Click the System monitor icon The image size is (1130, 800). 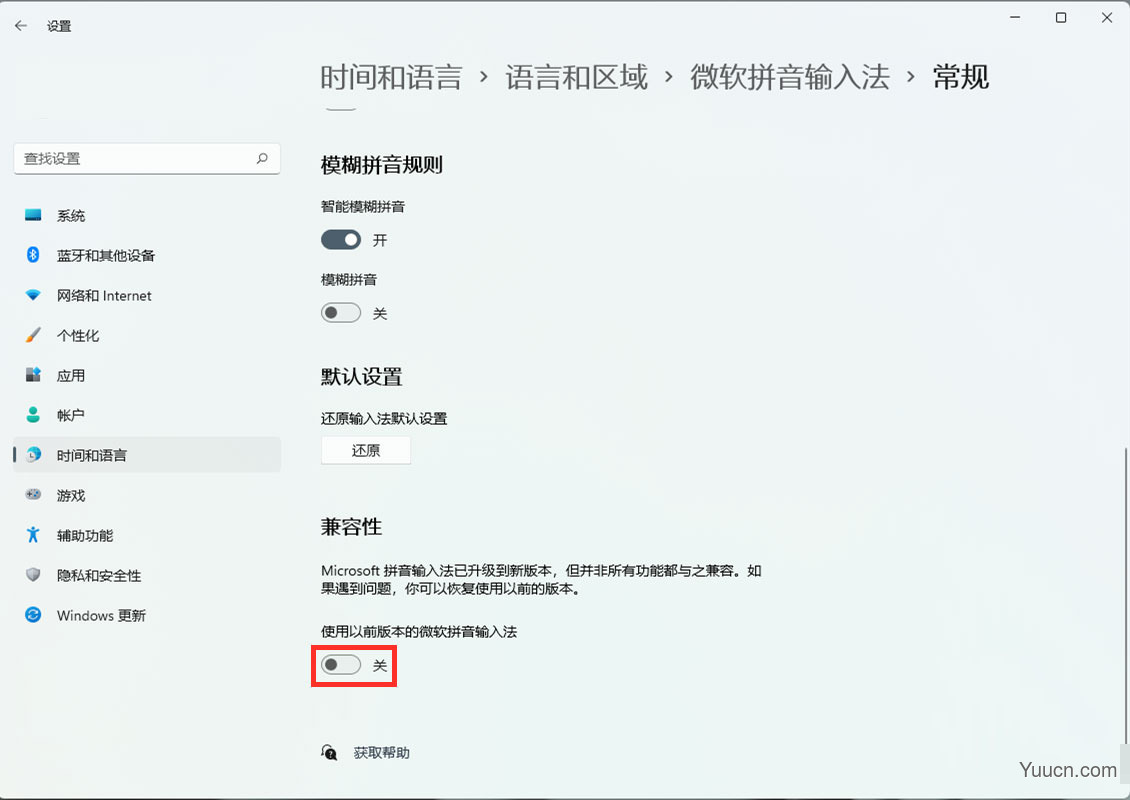[x=33, y=215]
